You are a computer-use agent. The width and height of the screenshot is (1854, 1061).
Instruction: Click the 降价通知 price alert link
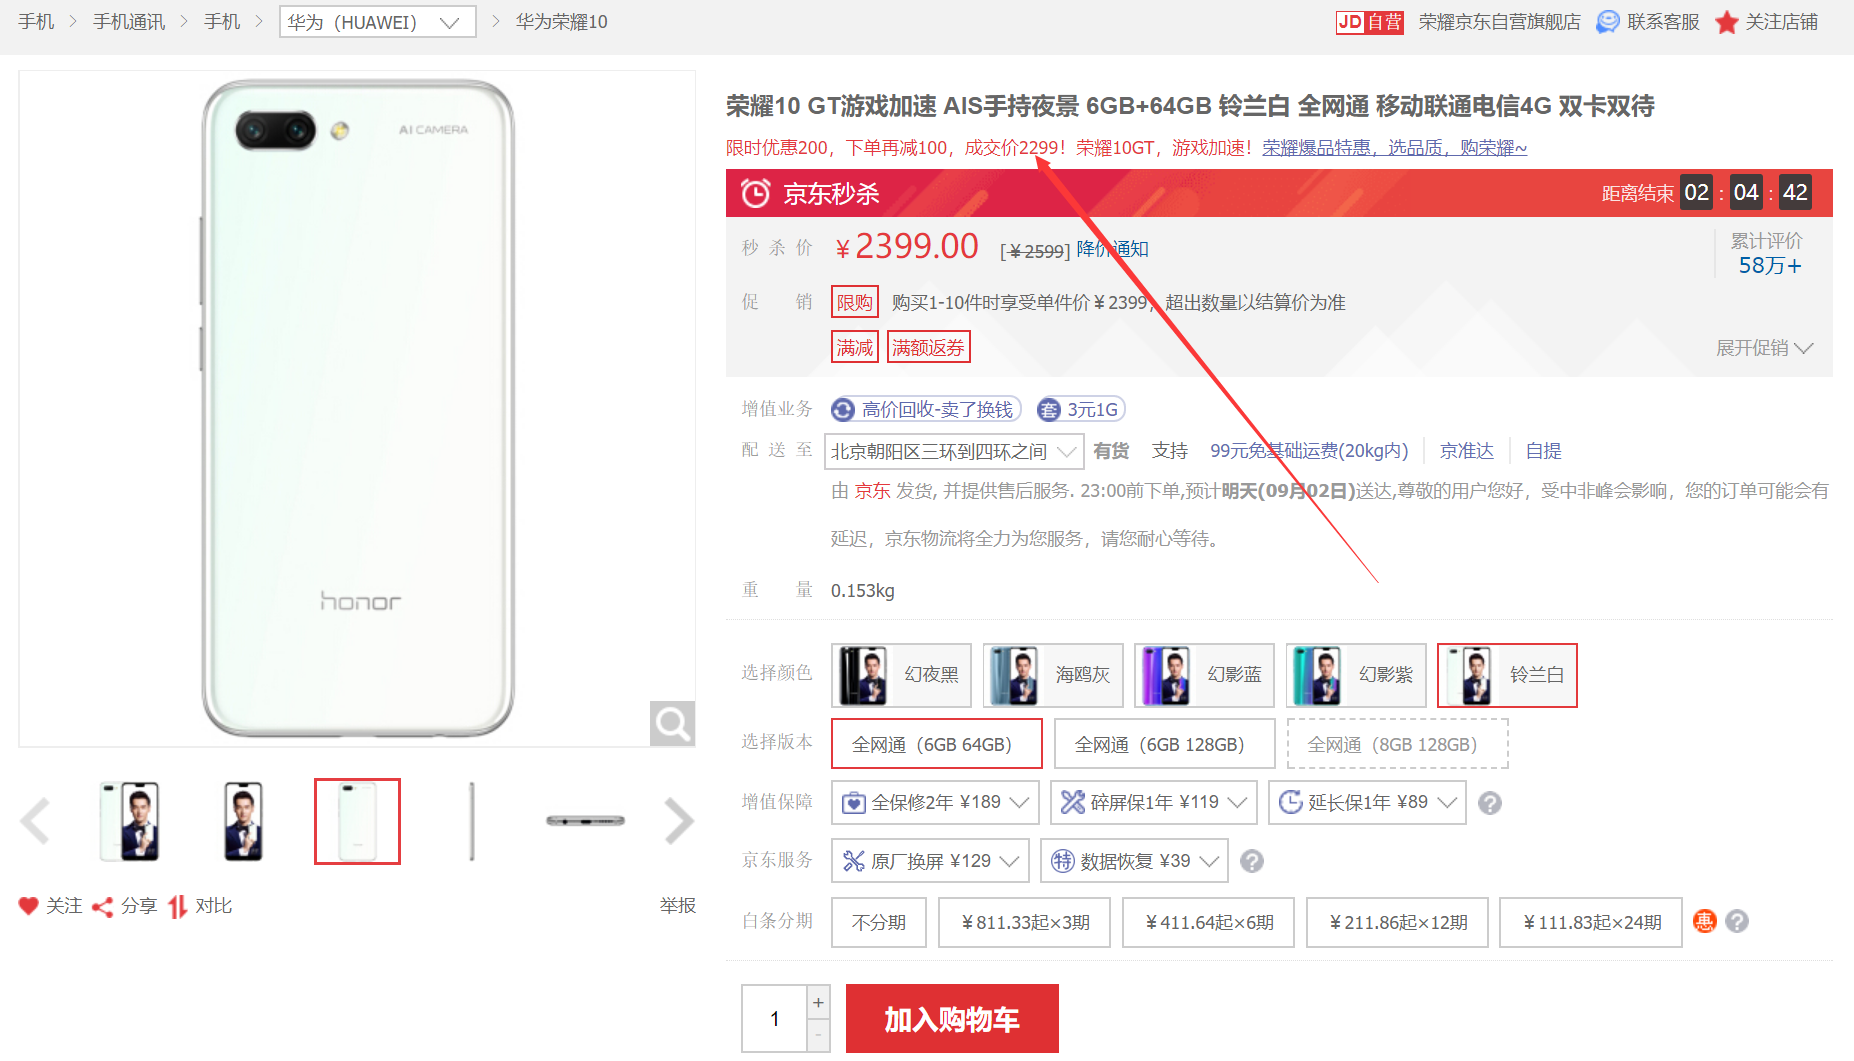pos(1112,249)
